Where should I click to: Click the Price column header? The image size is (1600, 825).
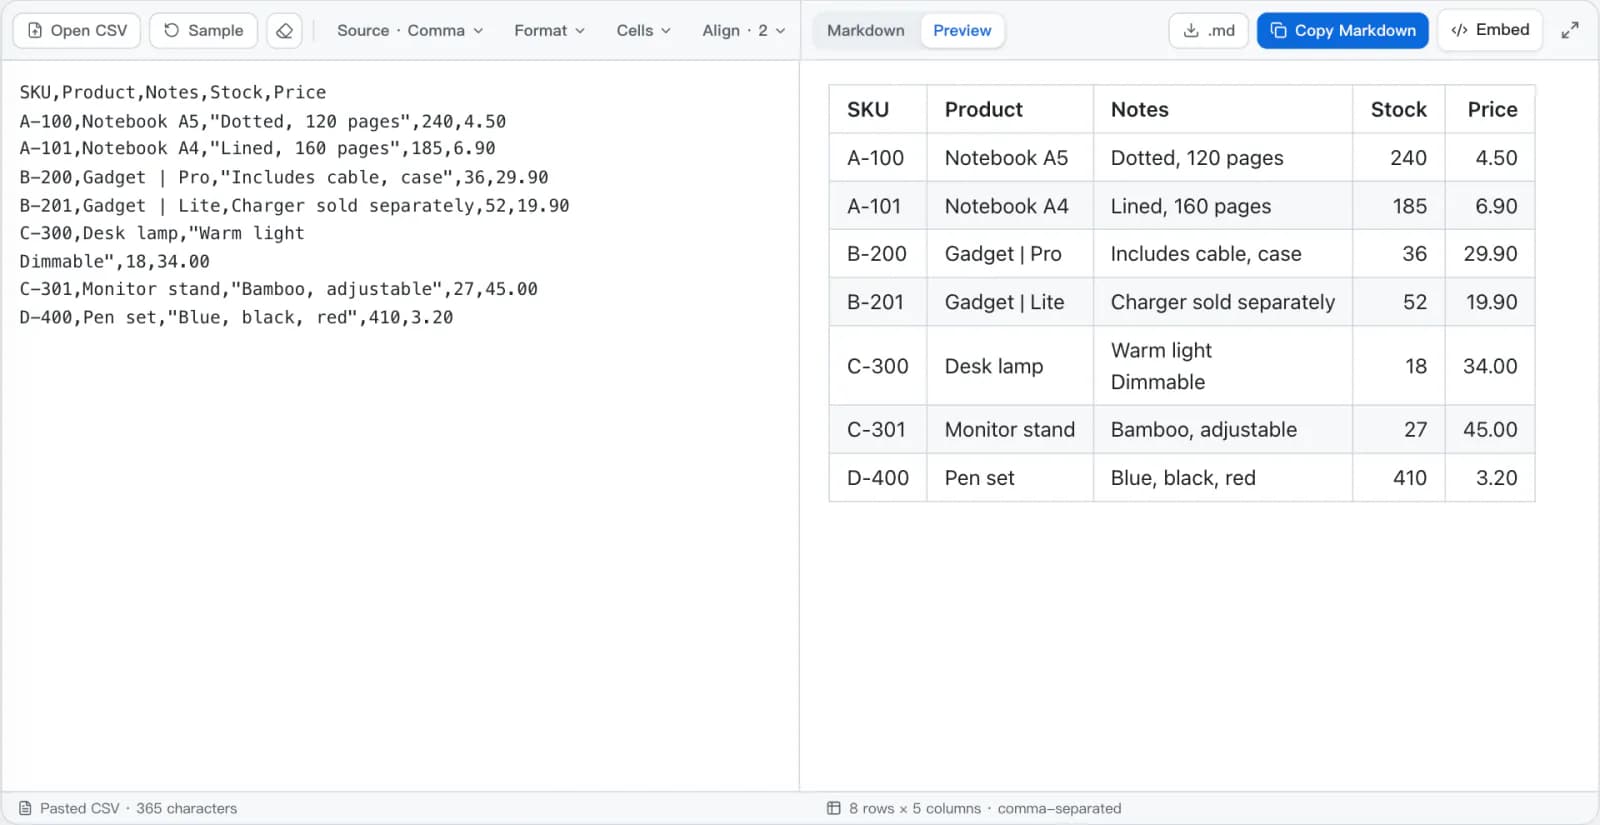point(1490,110)
